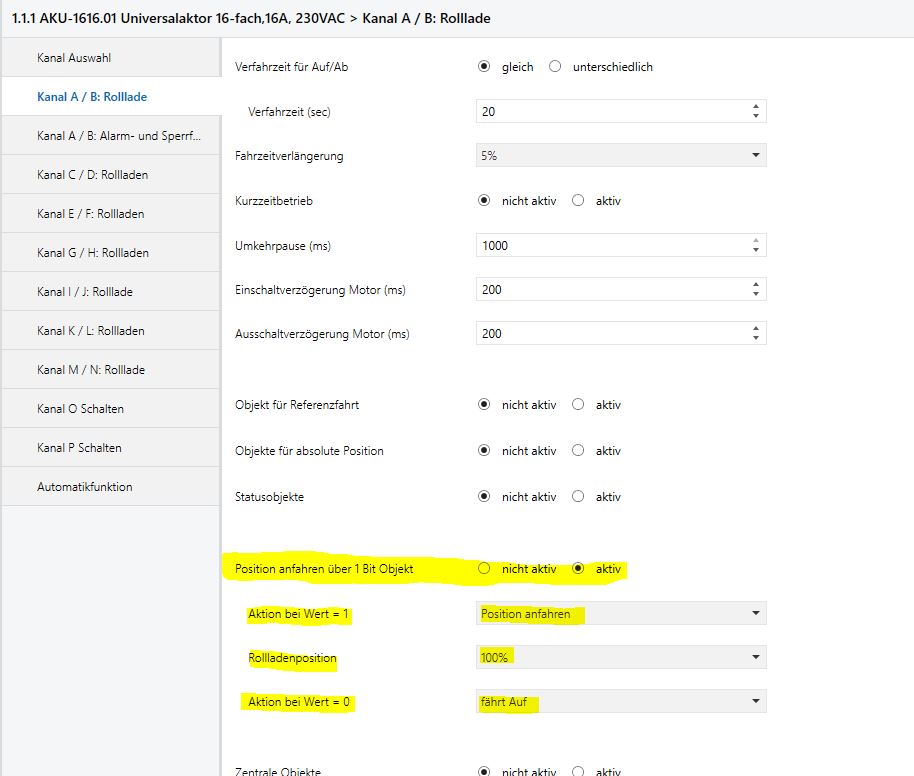Viewport: 914px width, 776px height.
Task: Click the Verfahrzeit (sec) value field
Action: [x=610, y=112]
